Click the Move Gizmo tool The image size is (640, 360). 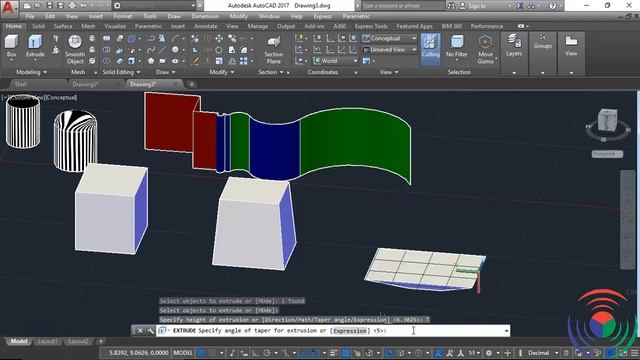click(485, 49)
